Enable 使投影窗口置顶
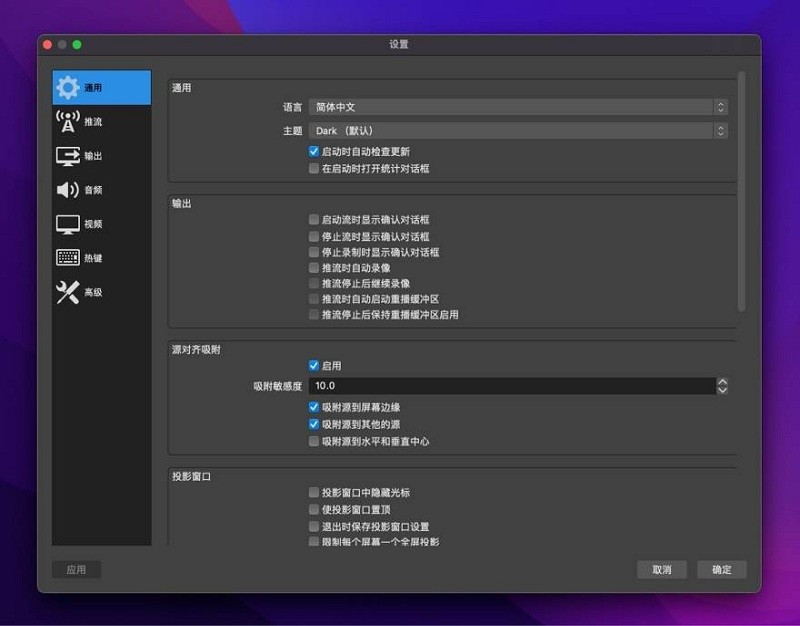 pos(314,509)
